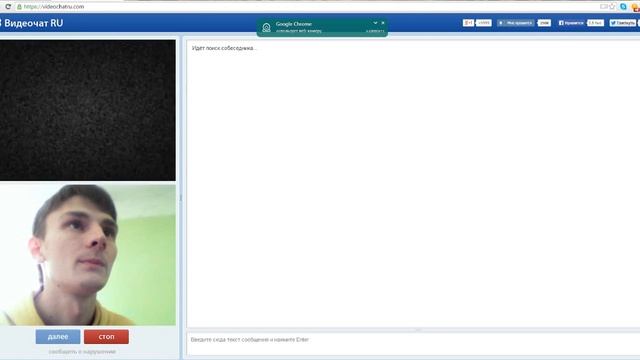Image resolution: width=640 pixels, height=360 pixels.
Task: Expand the Chrome notification chevron
Action: pos(375,23)
